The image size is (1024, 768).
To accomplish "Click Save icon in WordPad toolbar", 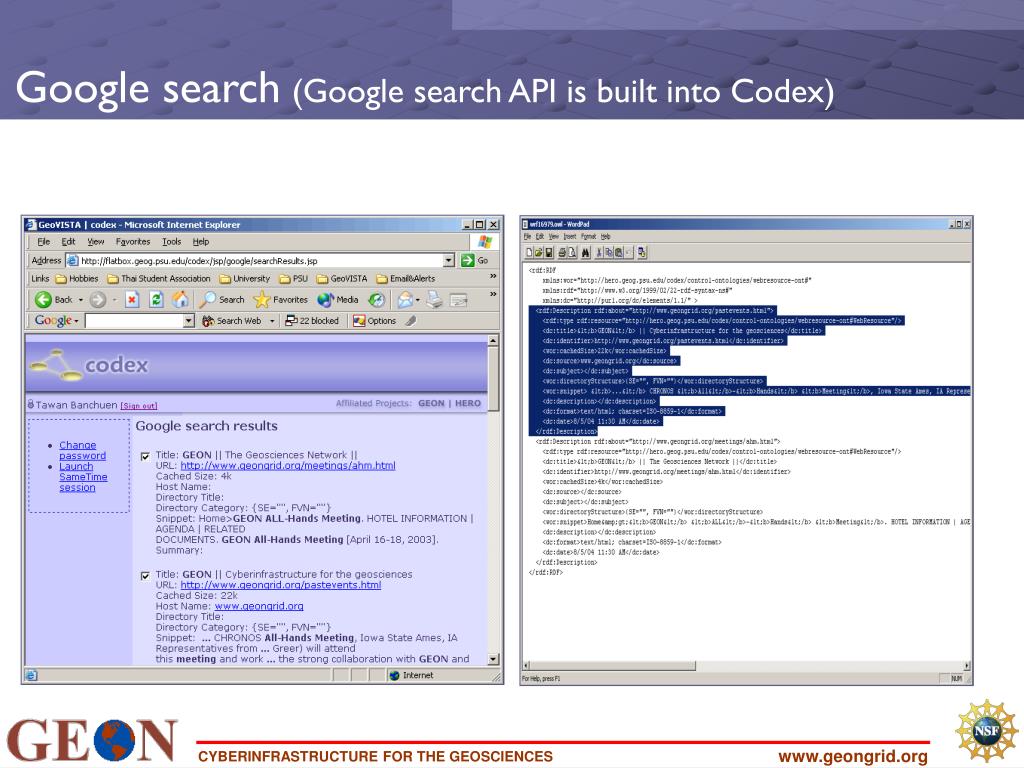I will click(549, 252).
